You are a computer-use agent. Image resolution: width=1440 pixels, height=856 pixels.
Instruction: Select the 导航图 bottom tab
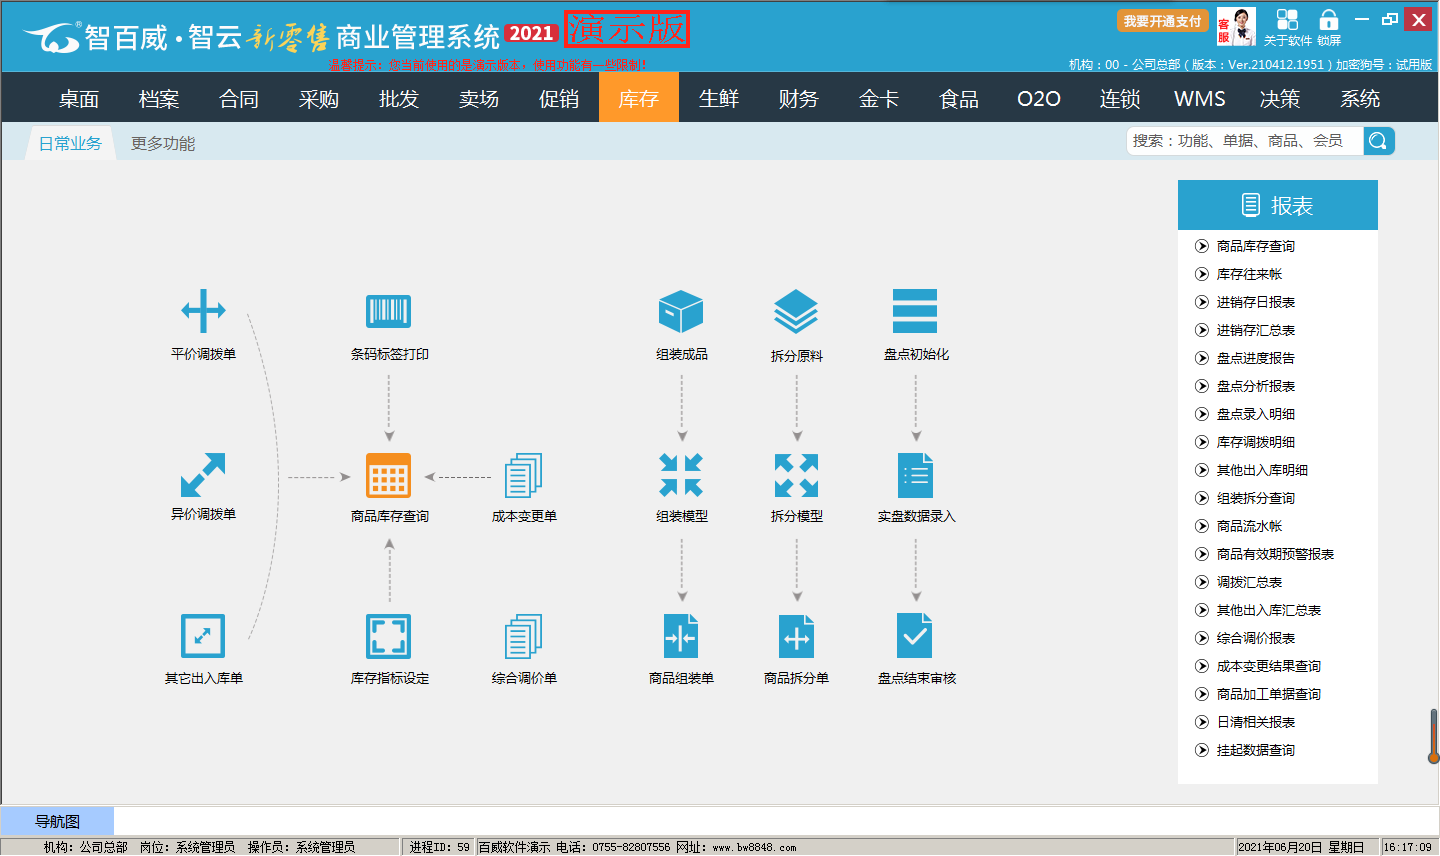click(57, 822)
